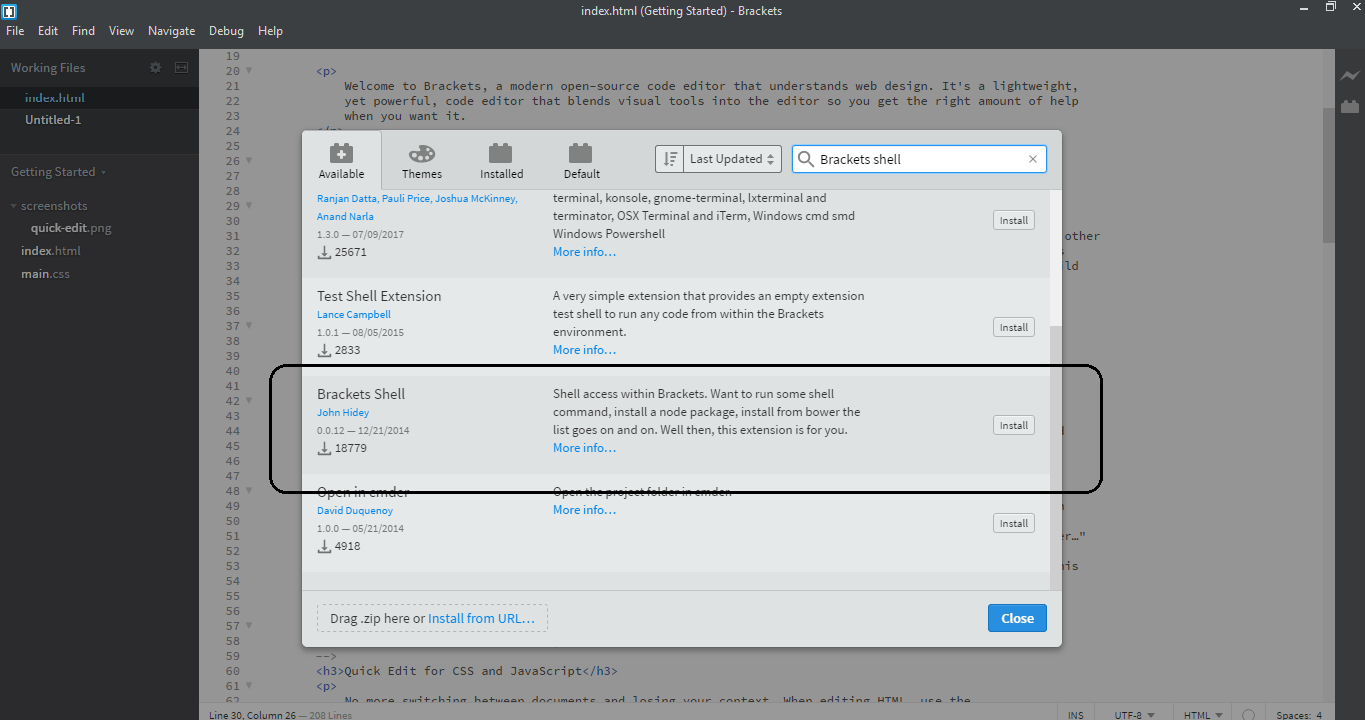Click author link David Duquenoy
Viewport: 1365px width, 720px height.
click(x=355, y=510)
